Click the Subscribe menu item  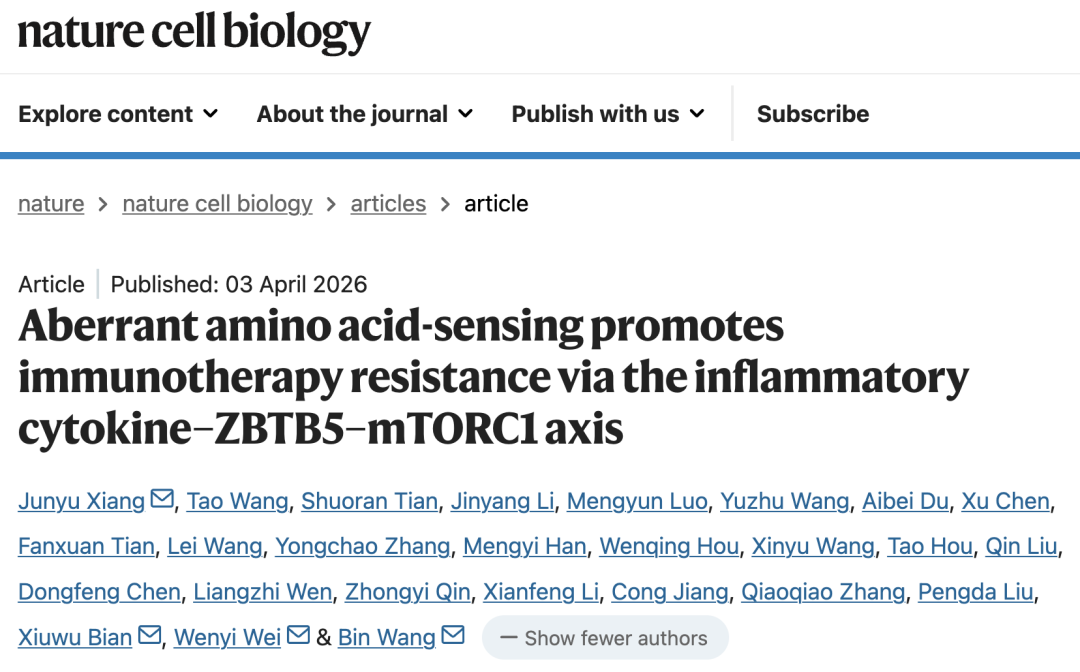812,114
